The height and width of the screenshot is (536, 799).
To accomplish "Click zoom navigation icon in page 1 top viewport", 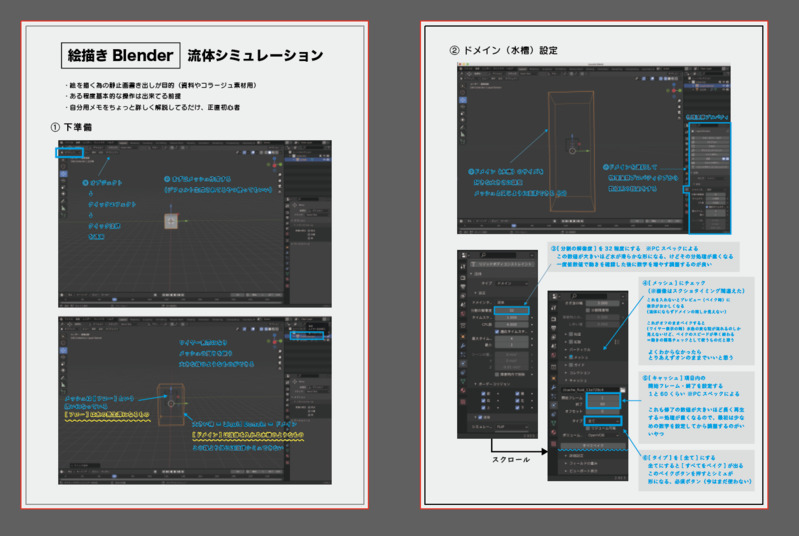I will [280, 175].
